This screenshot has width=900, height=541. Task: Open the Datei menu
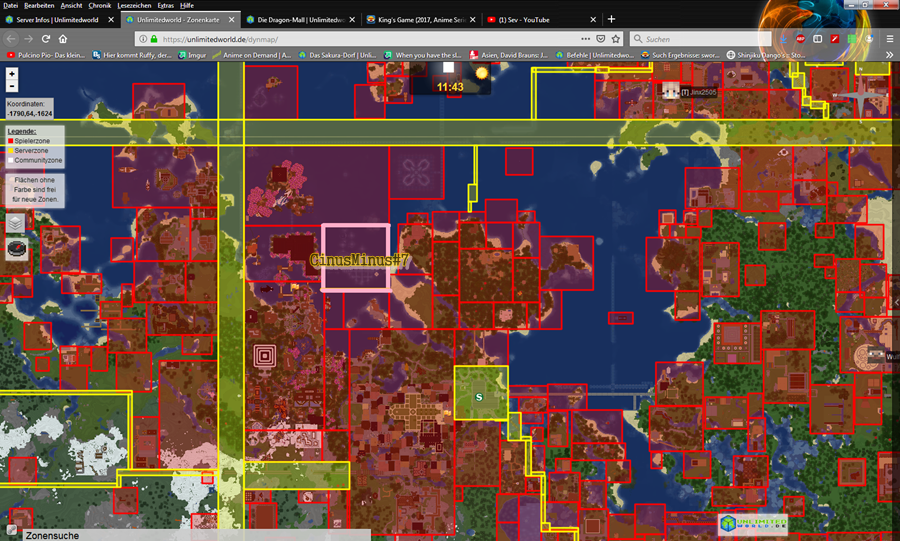tap(10, 5)
